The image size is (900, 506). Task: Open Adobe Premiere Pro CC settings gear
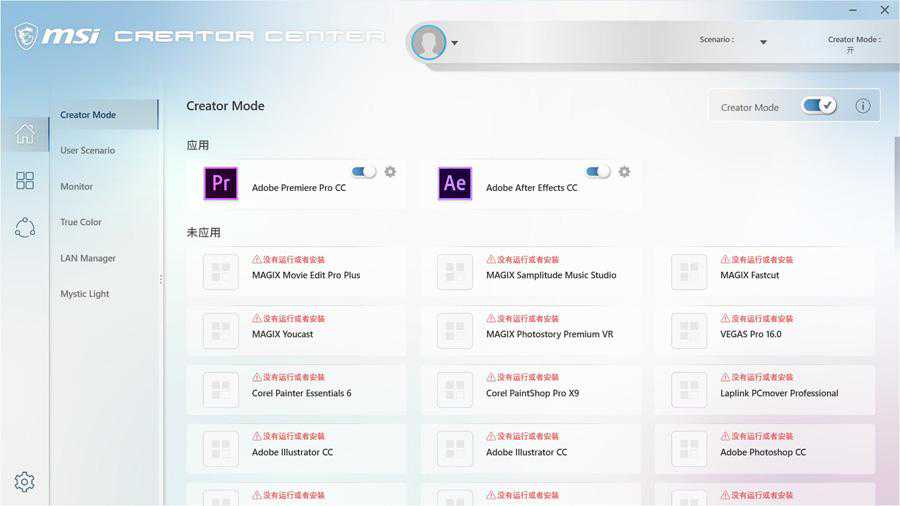[x=390, y=172]
